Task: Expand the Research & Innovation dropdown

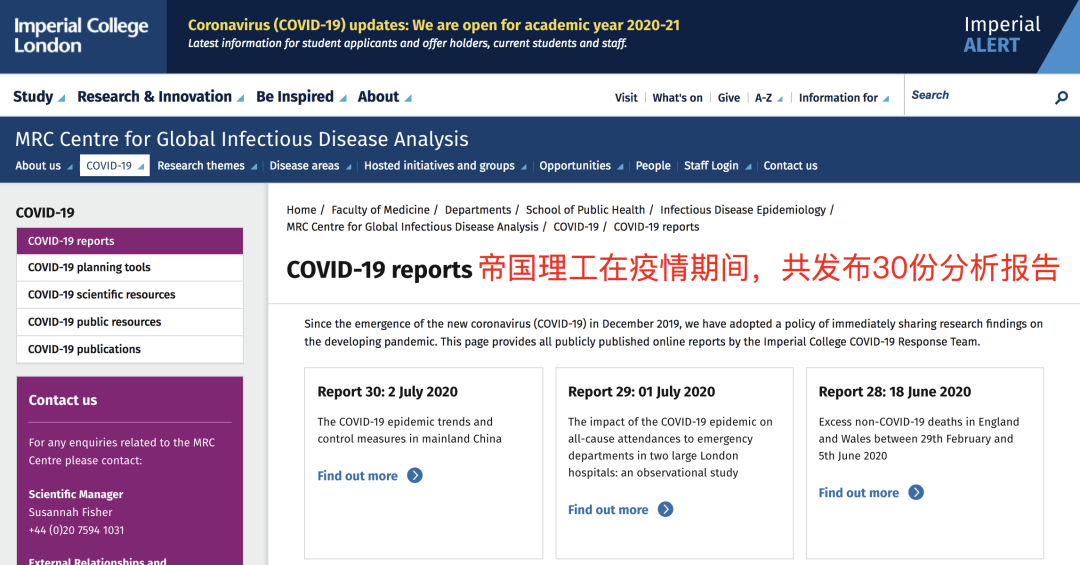Action: click(x=160, y=97)
